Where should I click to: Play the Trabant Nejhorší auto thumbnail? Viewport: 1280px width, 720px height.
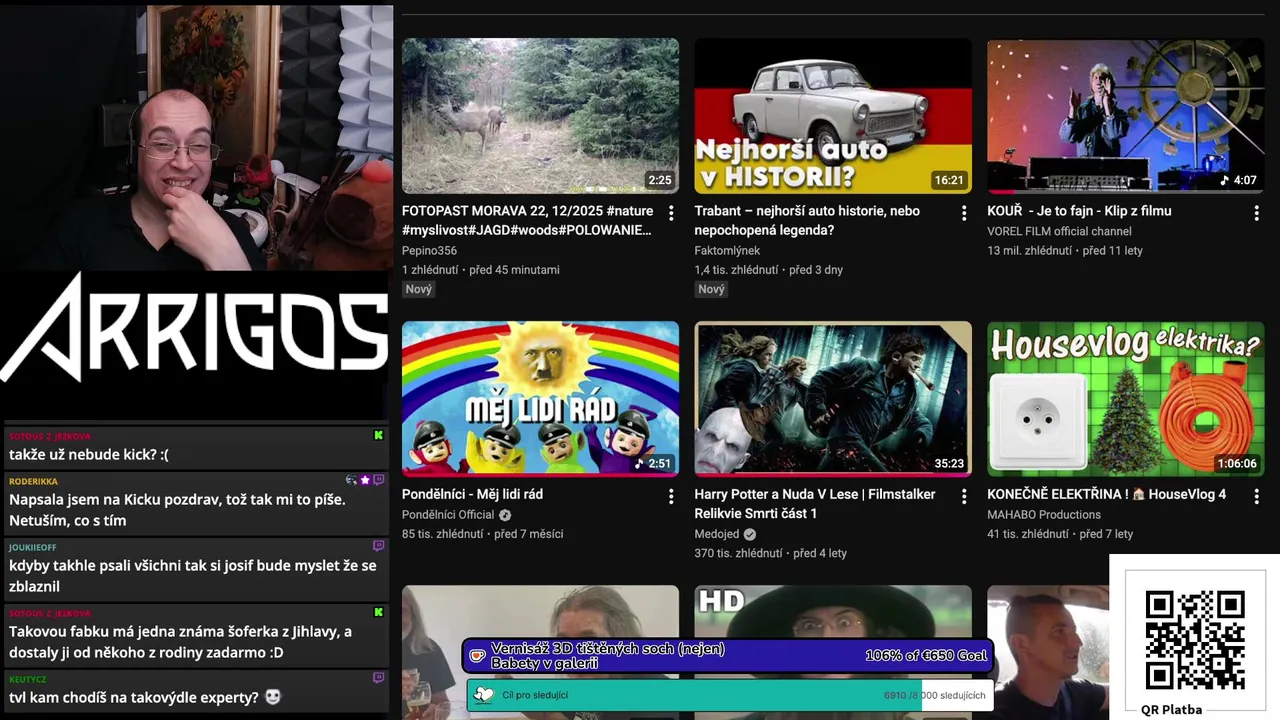coord(833,116)
